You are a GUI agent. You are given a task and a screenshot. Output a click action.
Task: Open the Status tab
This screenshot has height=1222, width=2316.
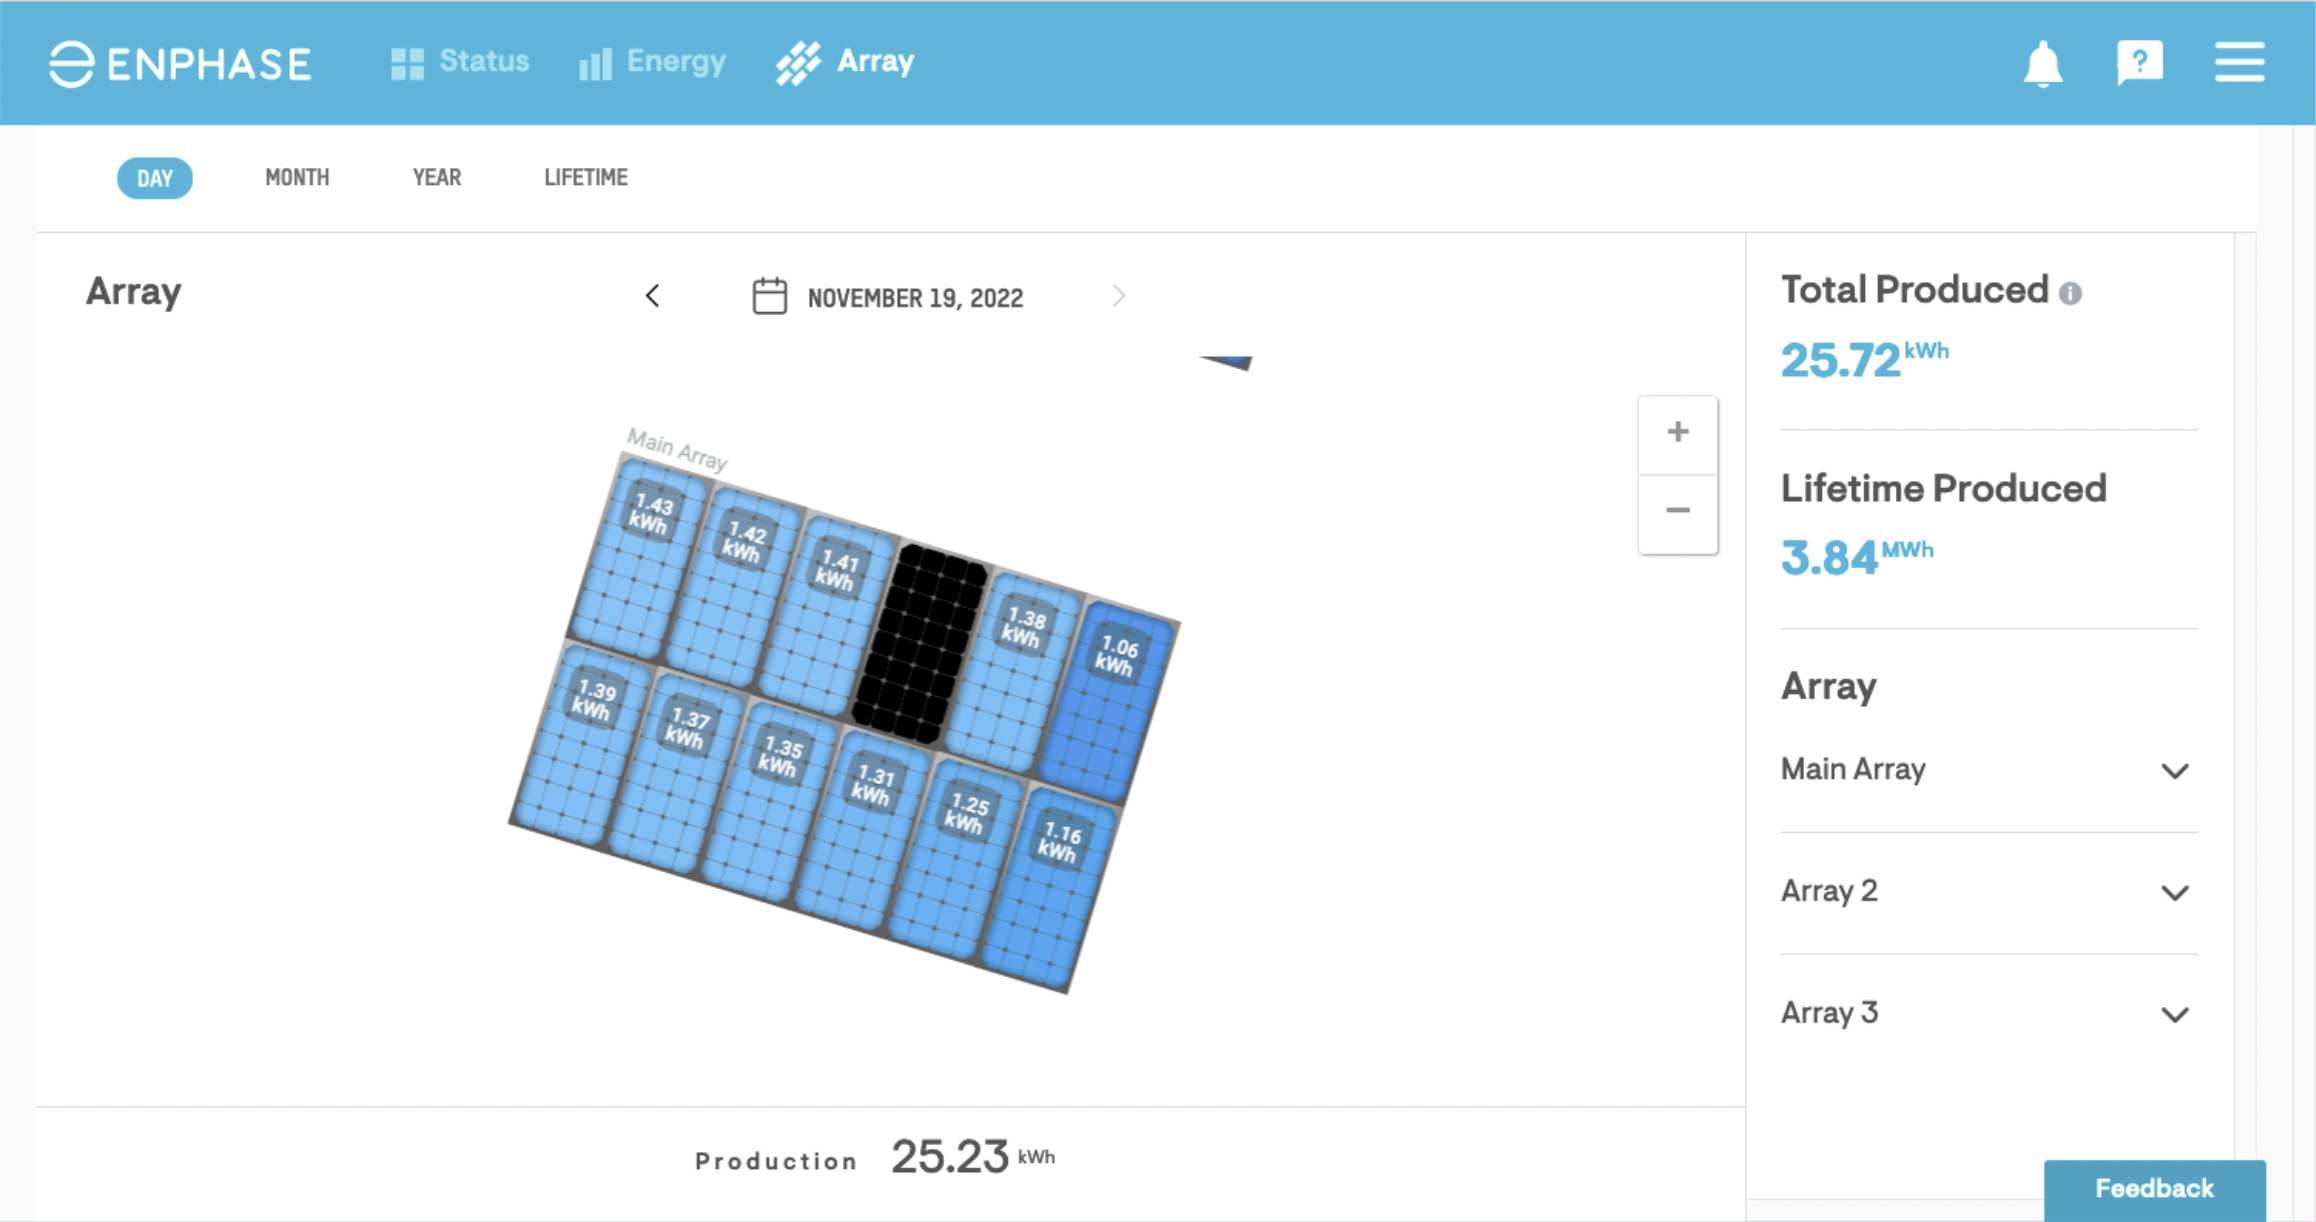pyautogui.click(x=460, y=62)
